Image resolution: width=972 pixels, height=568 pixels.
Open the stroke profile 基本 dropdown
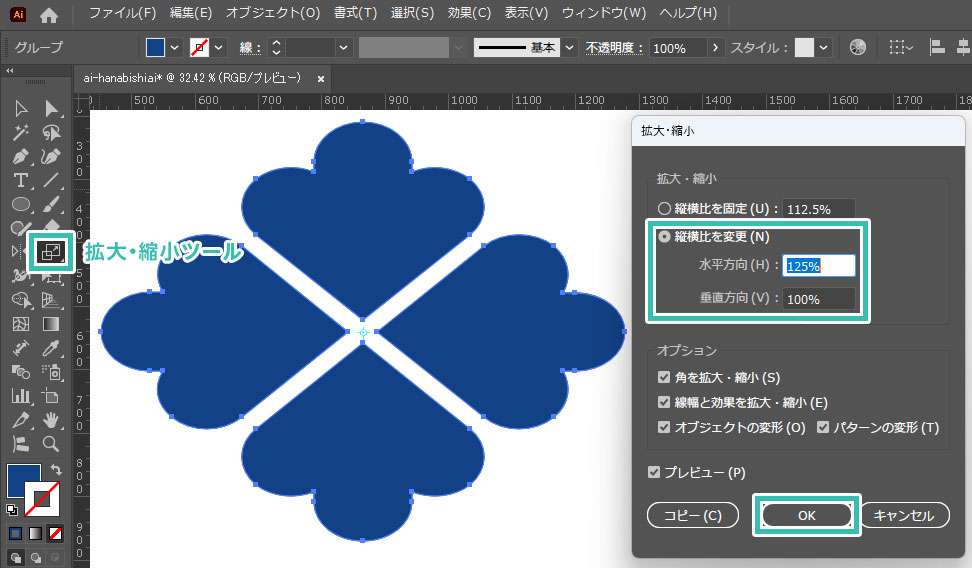coord(569,48)
